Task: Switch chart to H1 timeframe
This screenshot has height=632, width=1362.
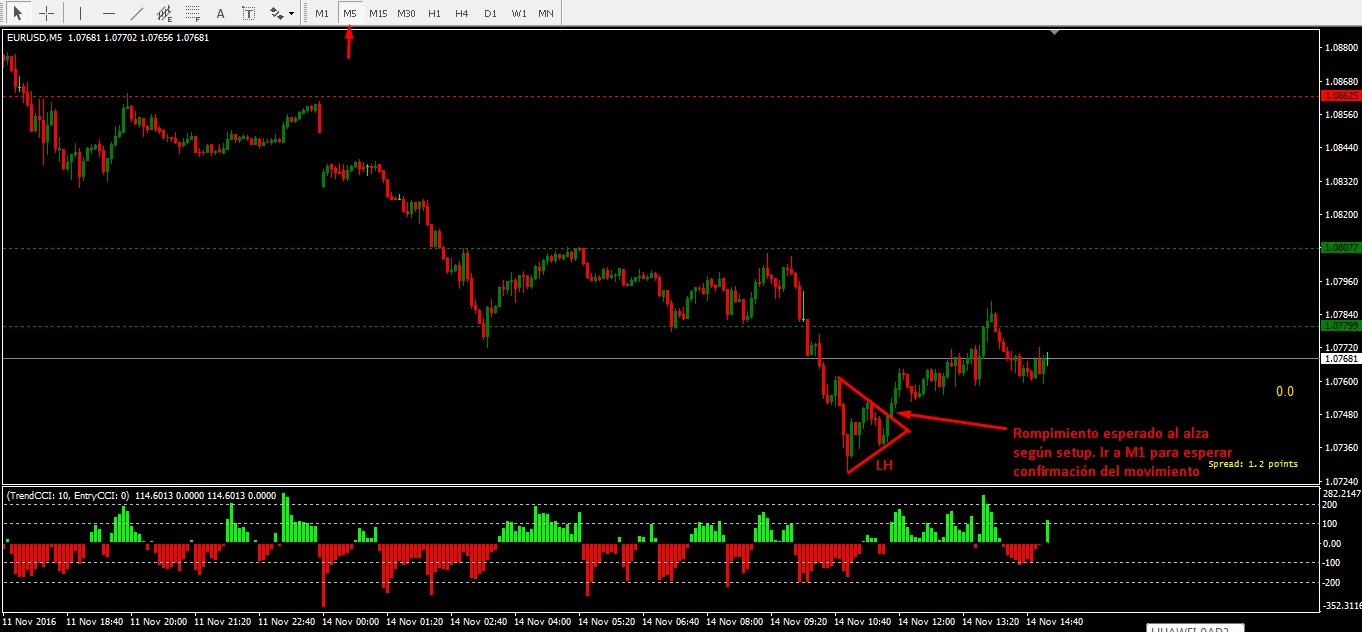Action: pyautogui.click(x=434, y=13)
